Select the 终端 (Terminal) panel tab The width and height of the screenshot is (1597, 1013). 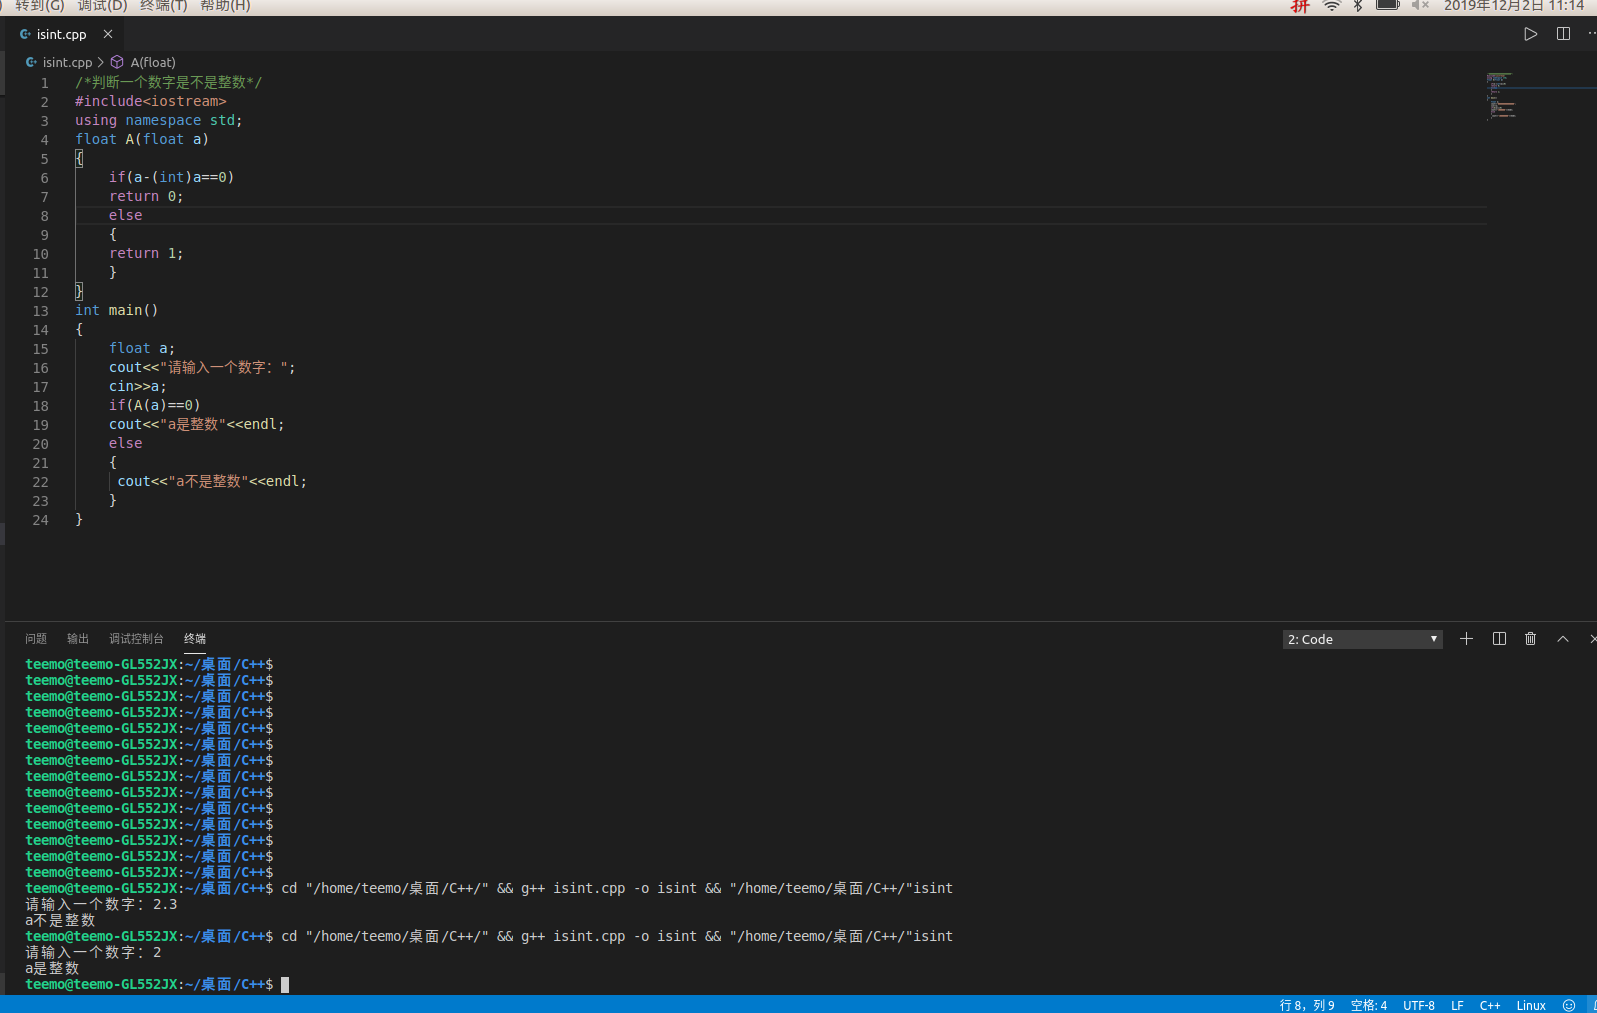[195, 638]
